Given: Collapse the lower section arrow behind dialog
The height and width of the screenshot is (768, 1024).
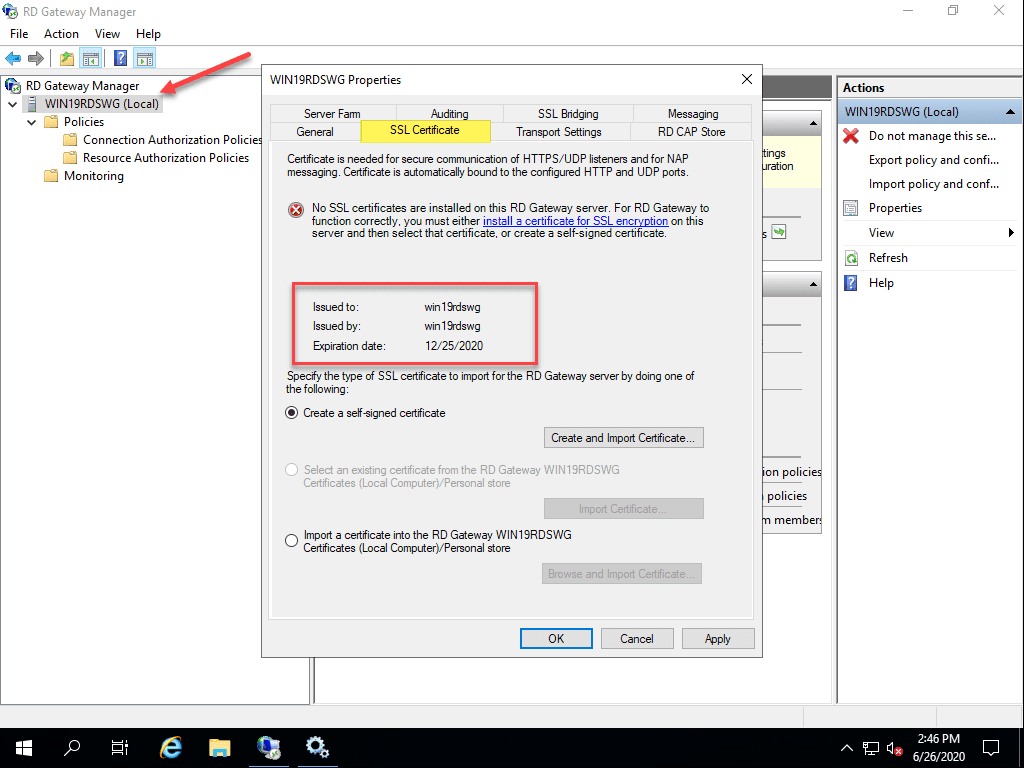Looking at the screenshot, I should 813,284.
